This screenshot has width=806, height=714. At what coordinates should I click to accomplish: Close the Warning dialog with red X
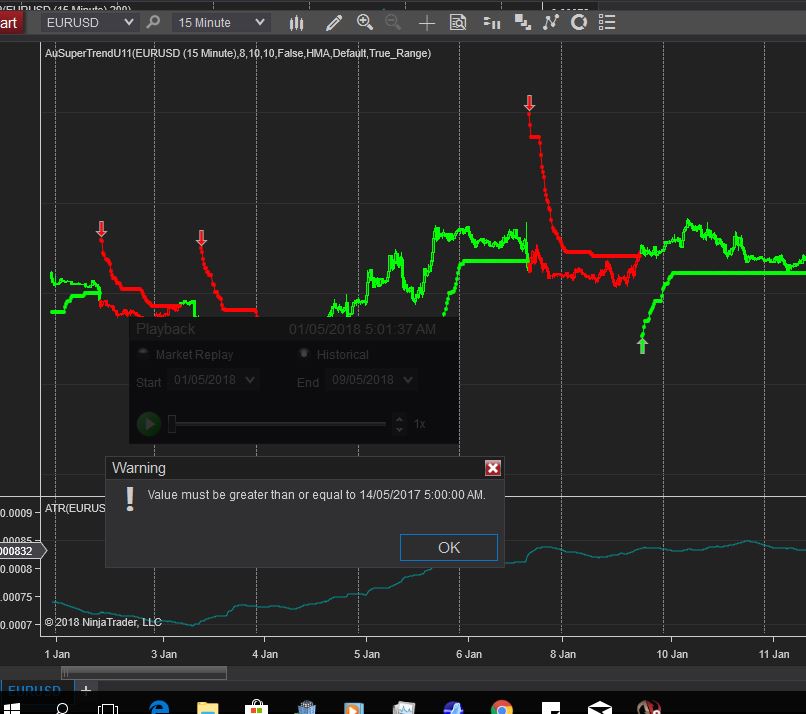click(492, 468)
